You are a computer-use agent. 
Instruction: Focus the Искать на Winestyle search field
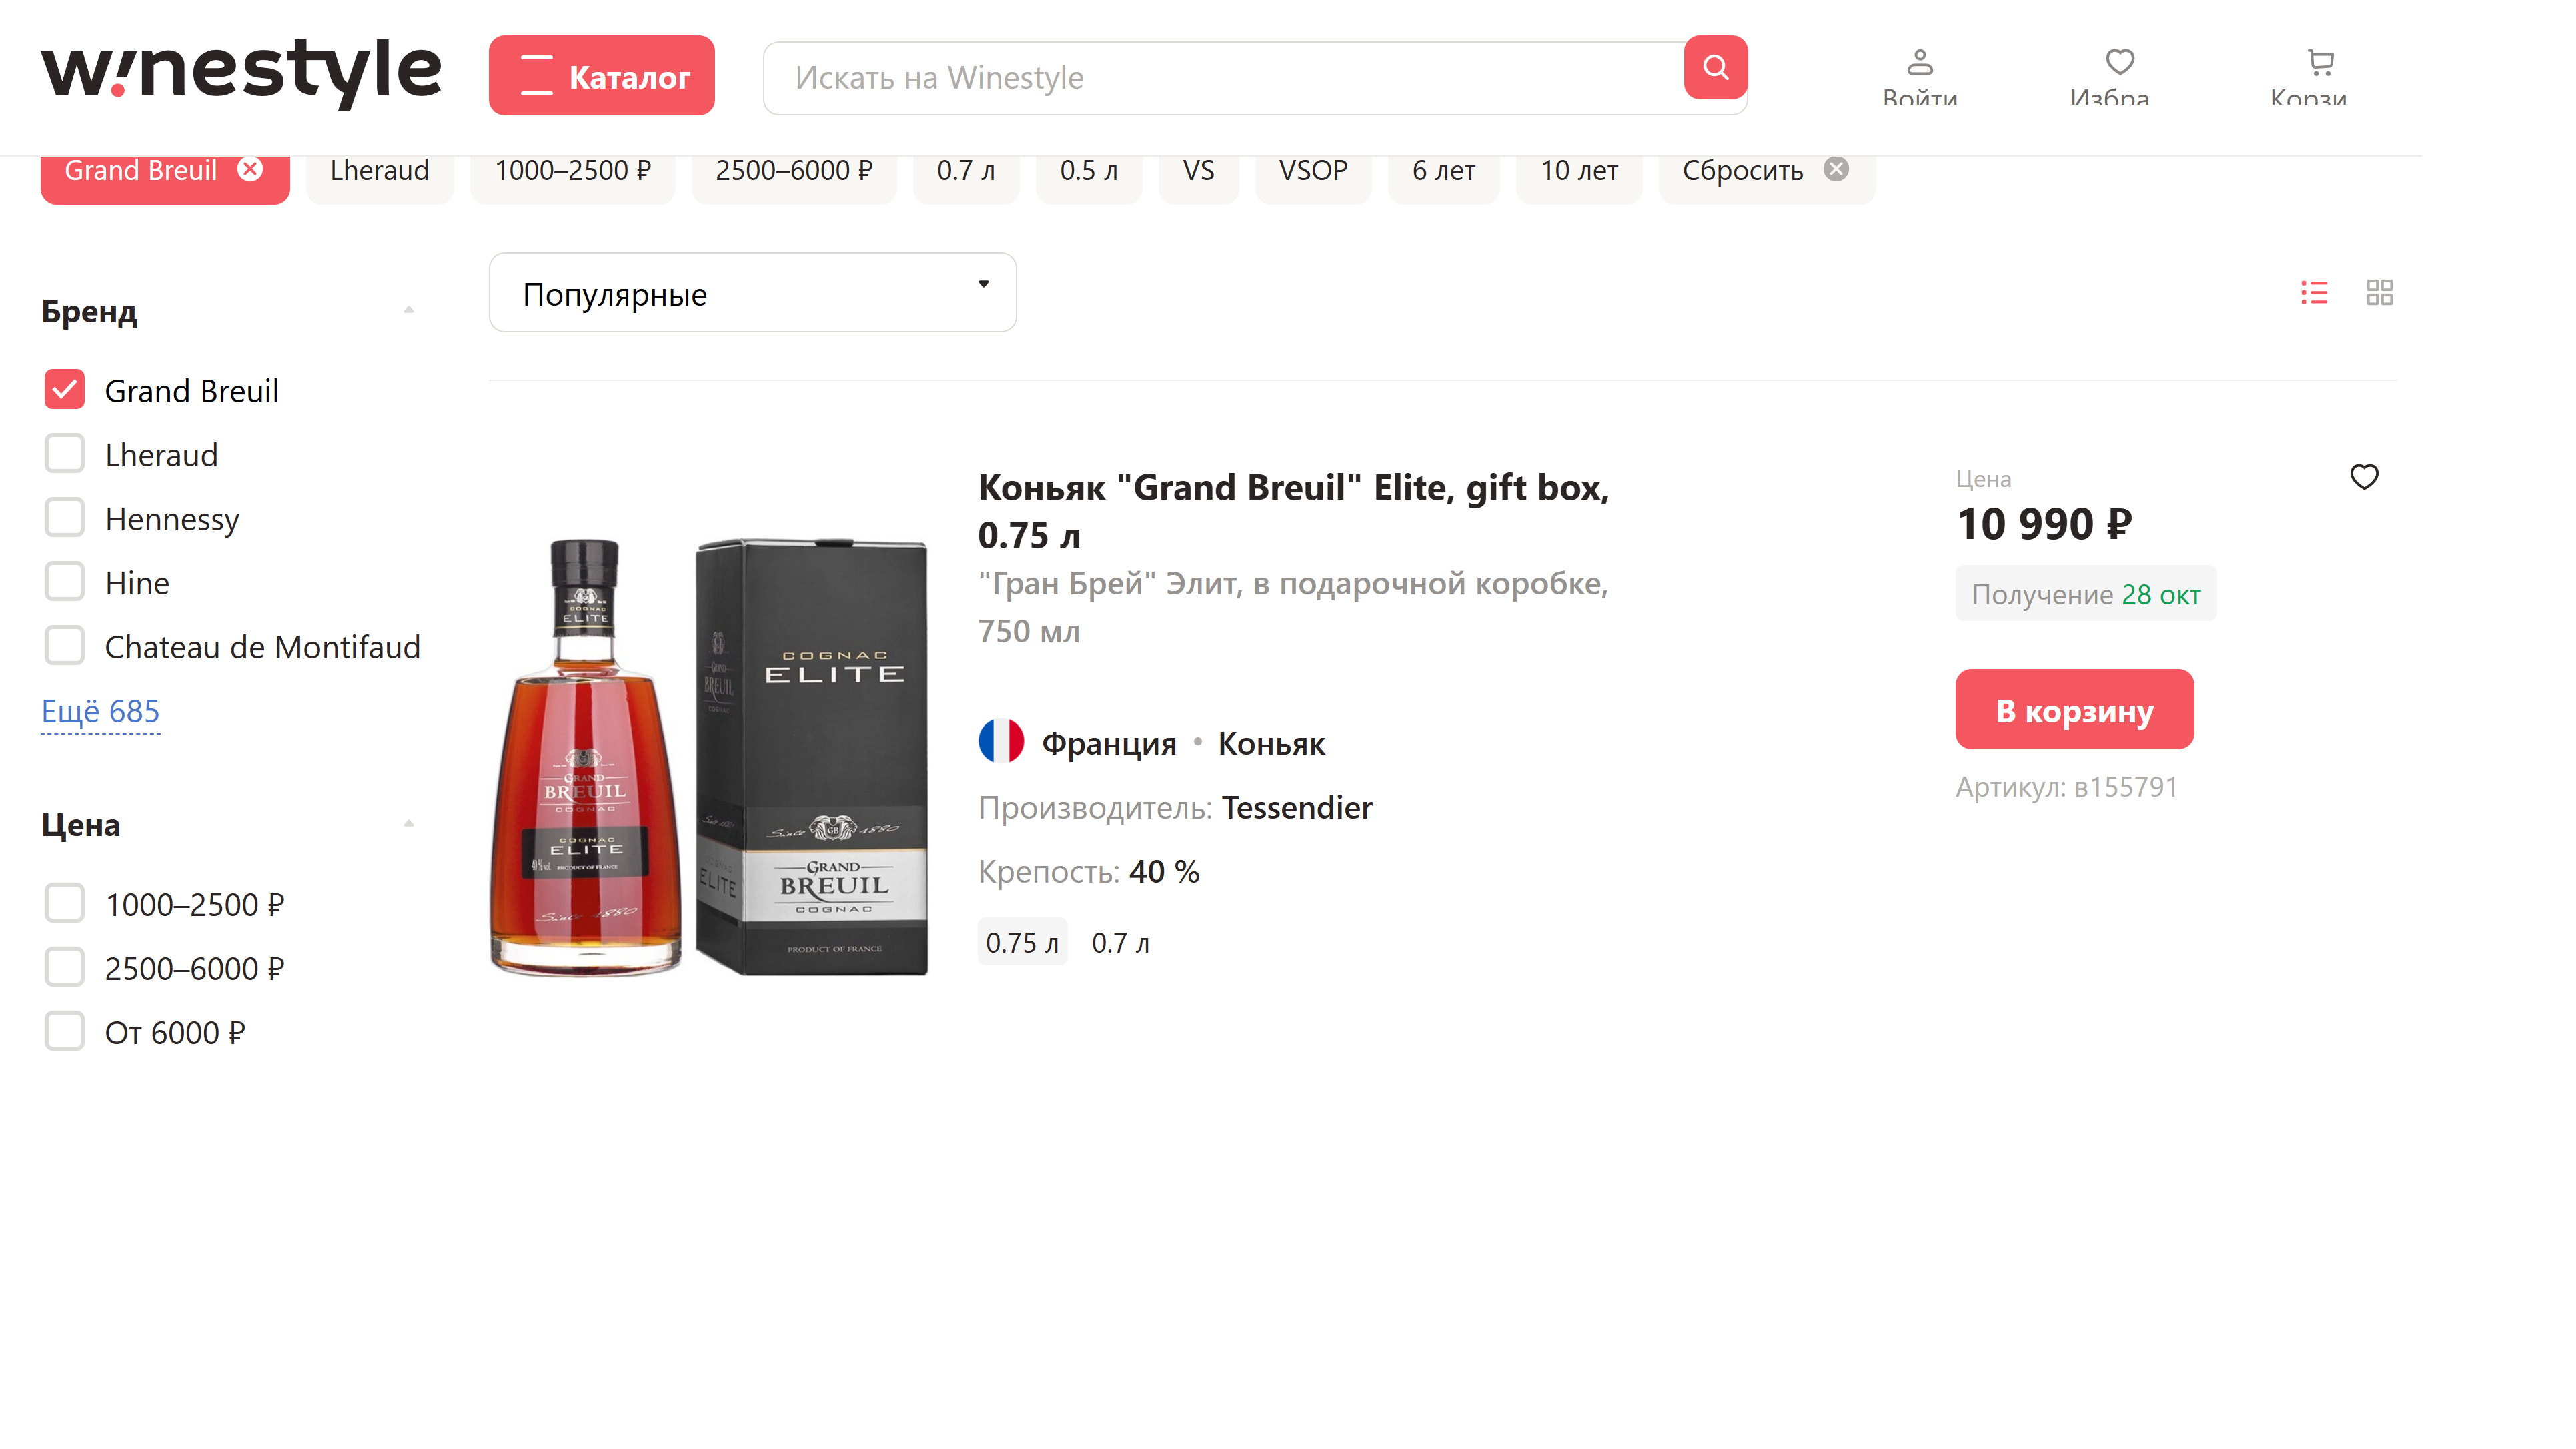click(x=1220, y=77)
